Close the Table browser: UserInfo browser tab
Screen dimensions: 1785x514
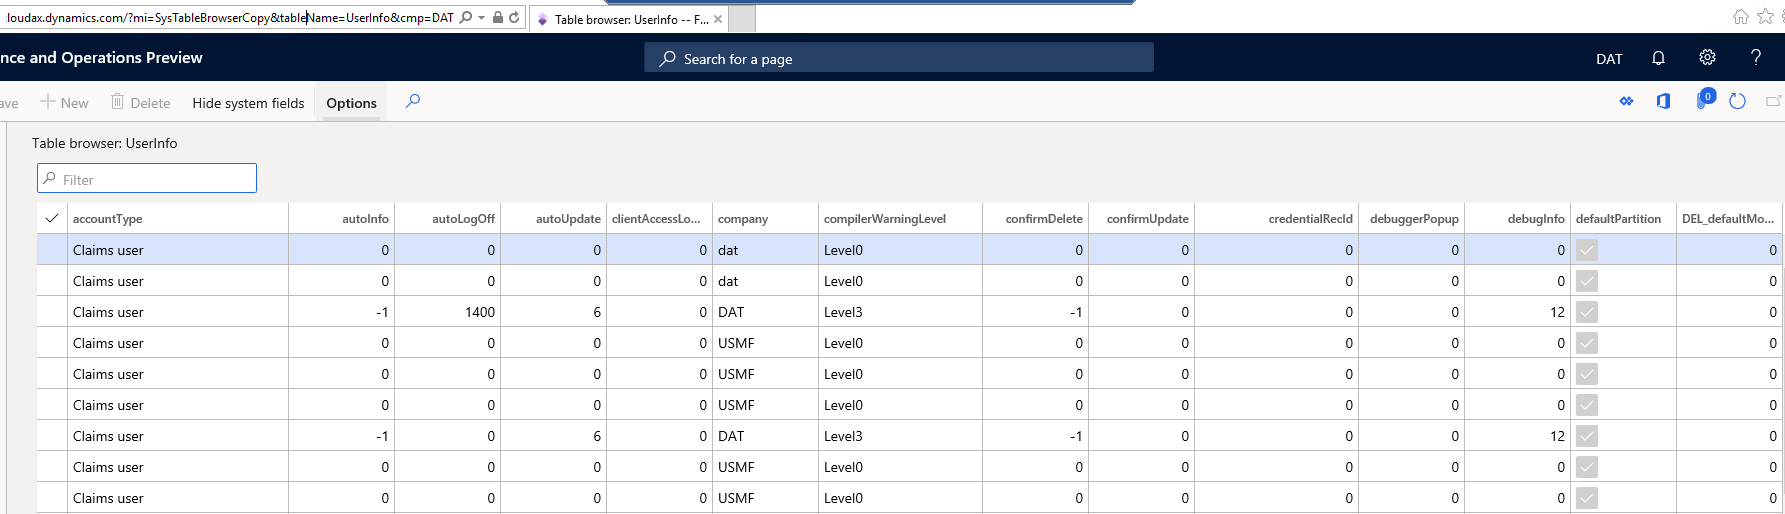(718, 19)
